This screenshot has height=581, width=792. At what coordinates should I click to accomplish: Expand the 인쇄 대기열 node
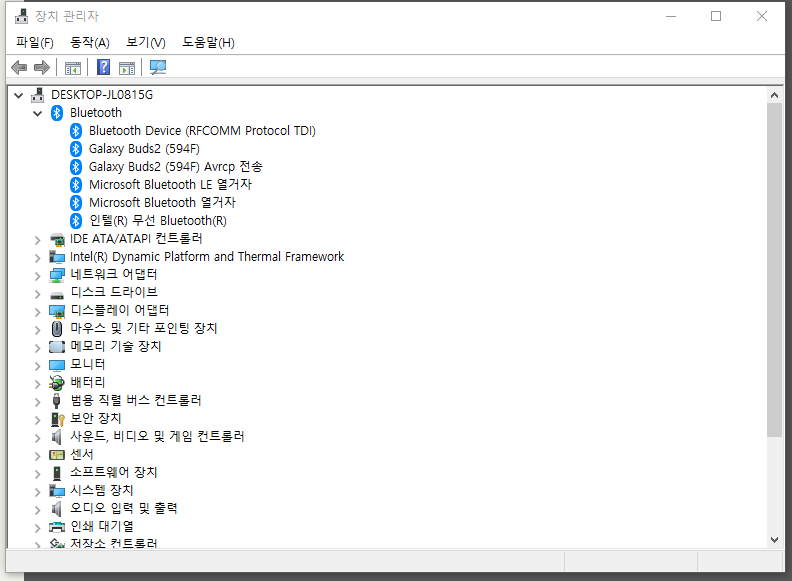pos(37,528)
